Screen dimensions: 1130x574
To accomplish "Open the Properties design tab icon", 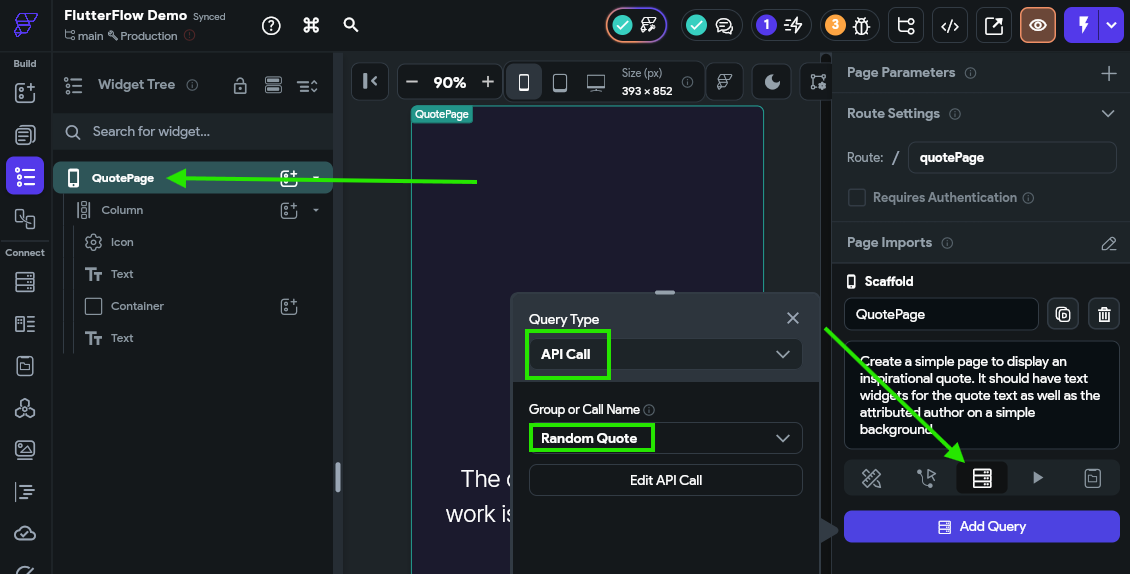I will 871,478.
